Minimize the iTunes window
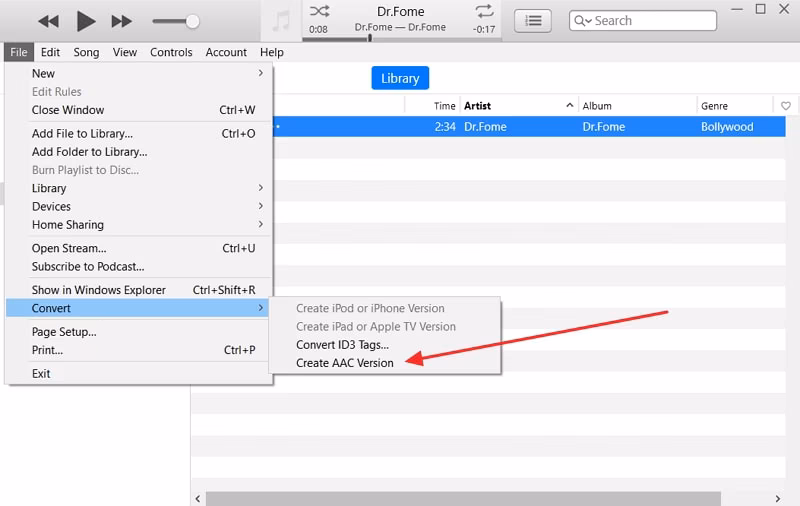 point(737,9)
